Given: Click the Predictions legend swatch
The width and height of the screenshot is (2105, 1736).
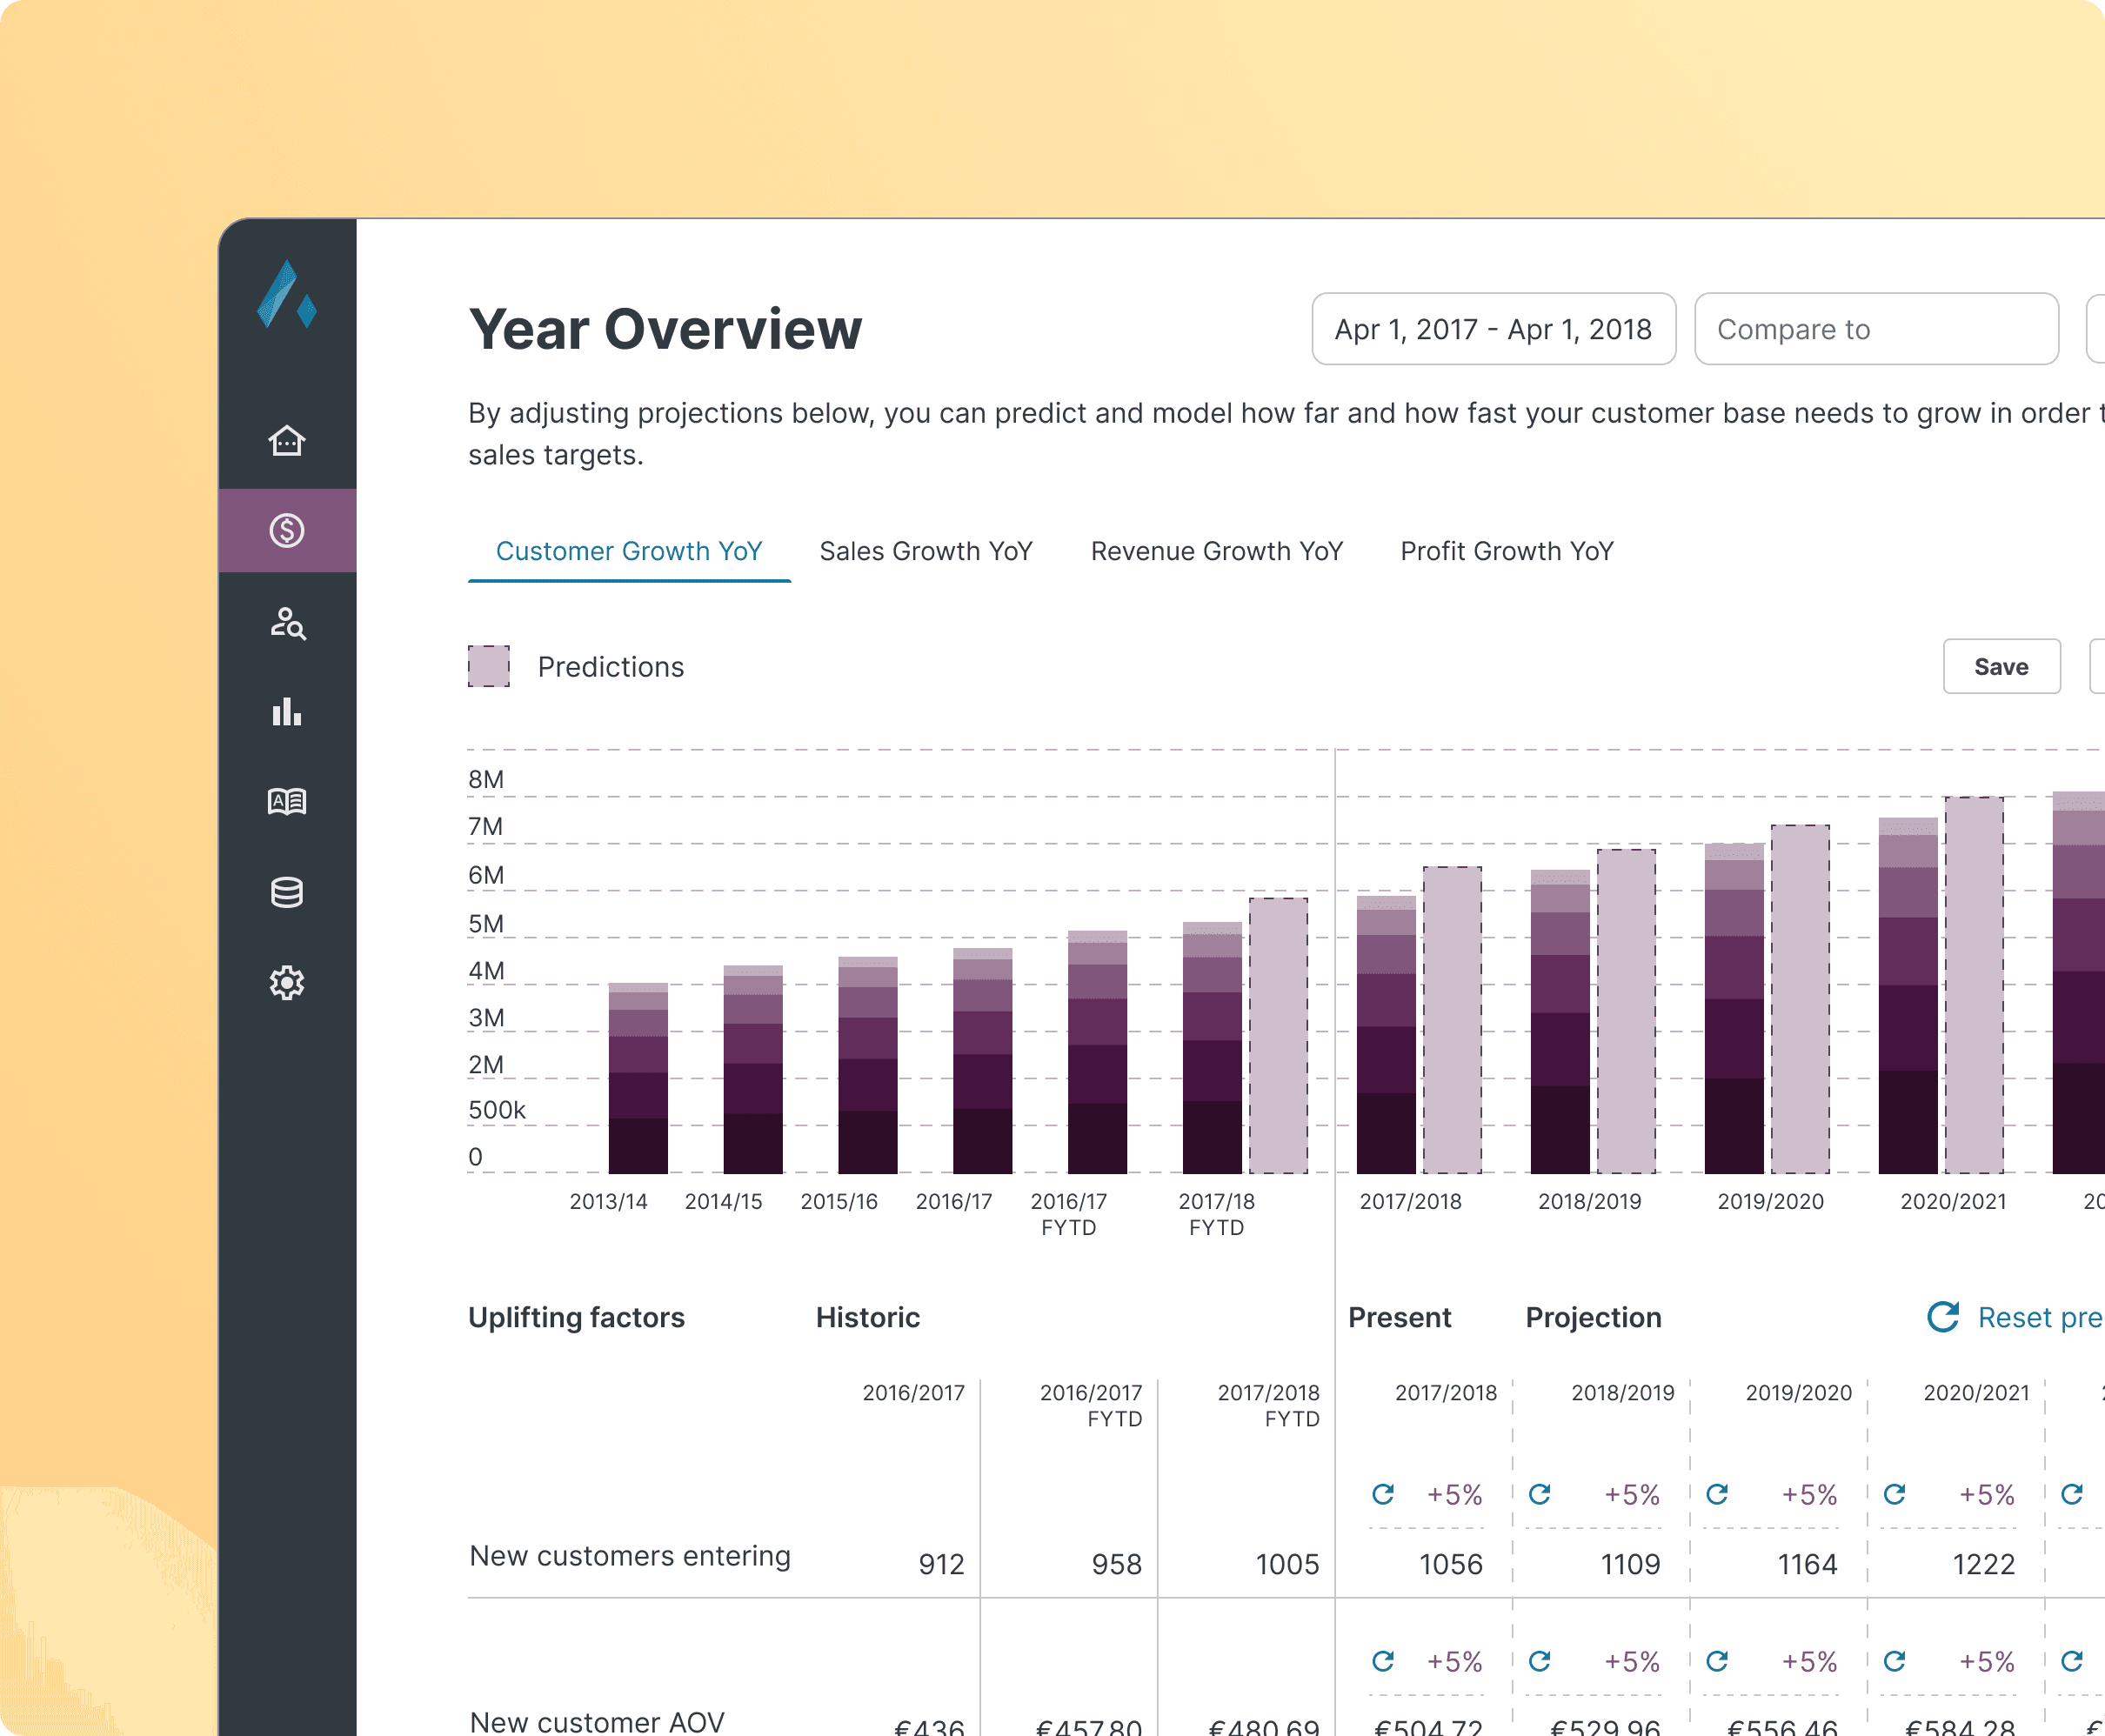Looking at the screenshot, I should pyautogui.click(x=489, y=666).
